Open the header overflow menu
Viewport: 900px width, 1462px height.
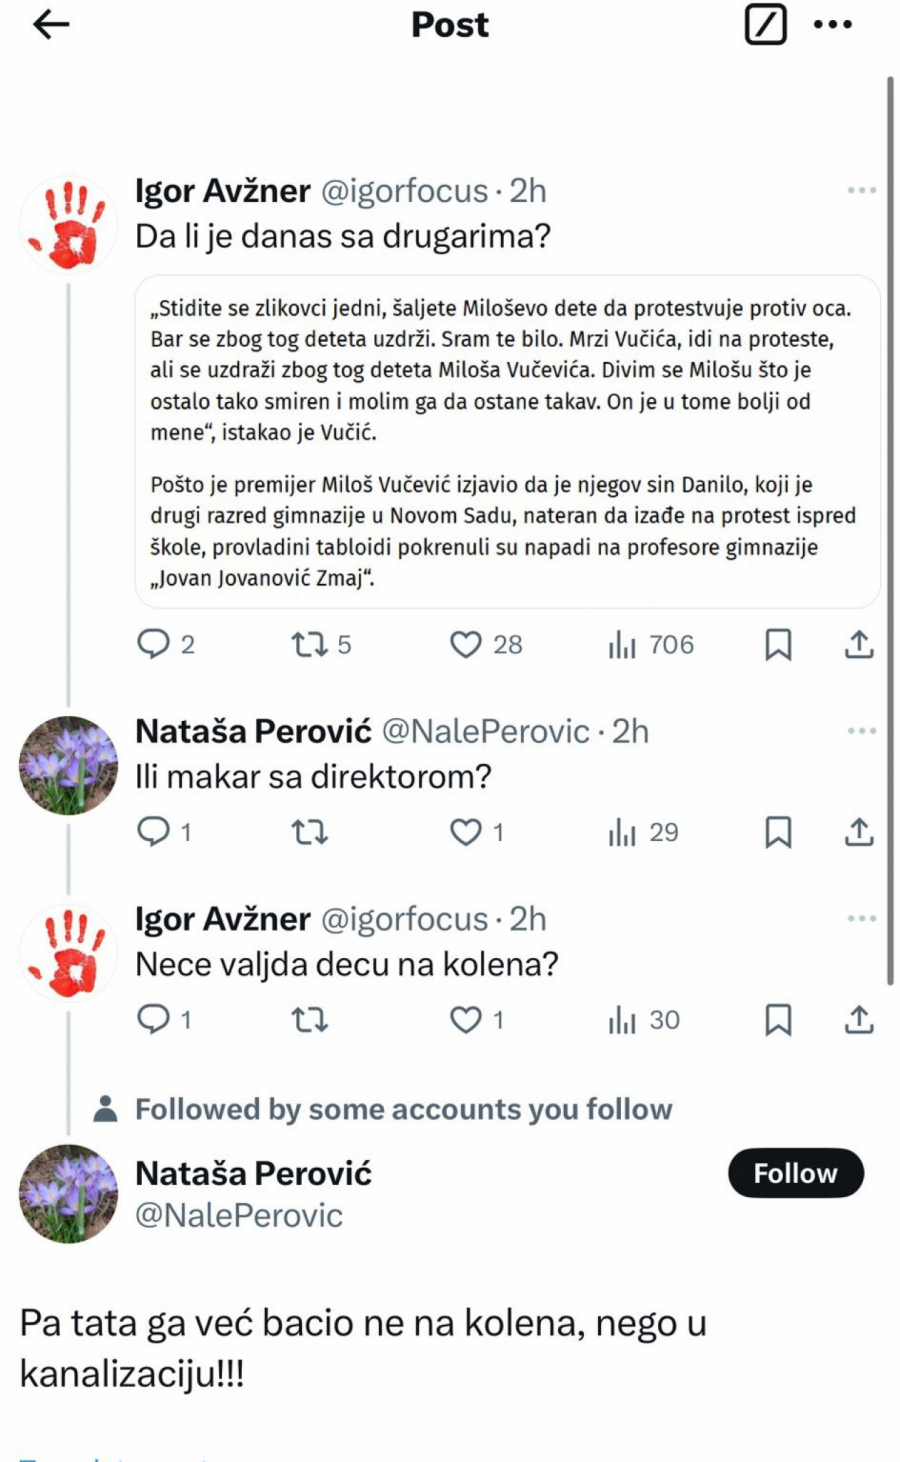pyautogui.click(x=833, y=26)
